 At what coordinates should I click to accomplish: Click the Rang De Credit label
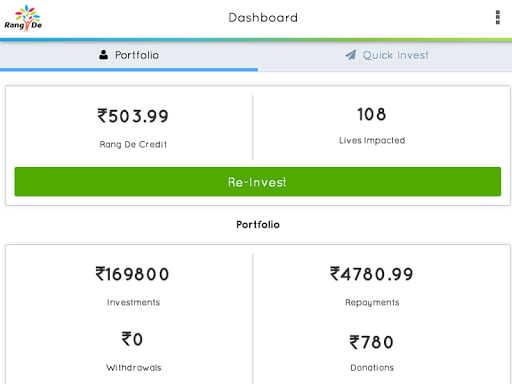coord(133,144)
